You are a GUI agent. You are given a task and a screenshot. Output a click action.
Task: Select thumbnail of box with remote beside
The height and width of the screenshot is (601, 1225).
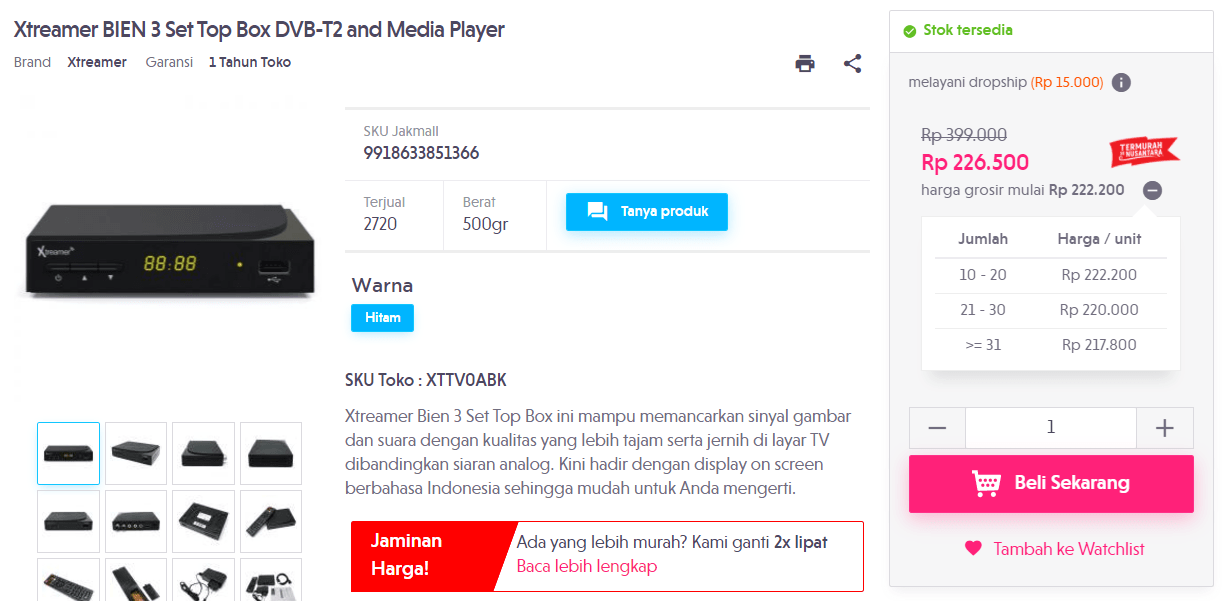coord(270,521)
